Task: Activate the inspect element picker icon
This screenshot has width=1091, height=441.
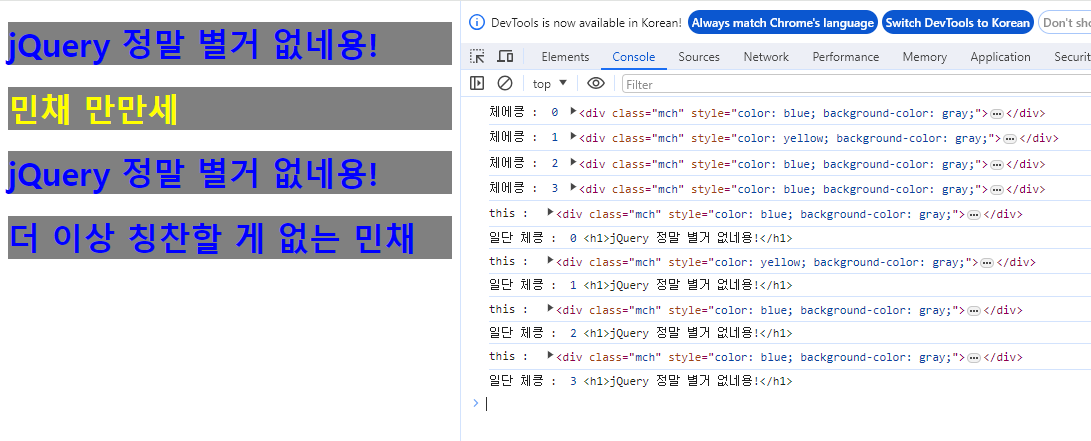Action: 477,56
